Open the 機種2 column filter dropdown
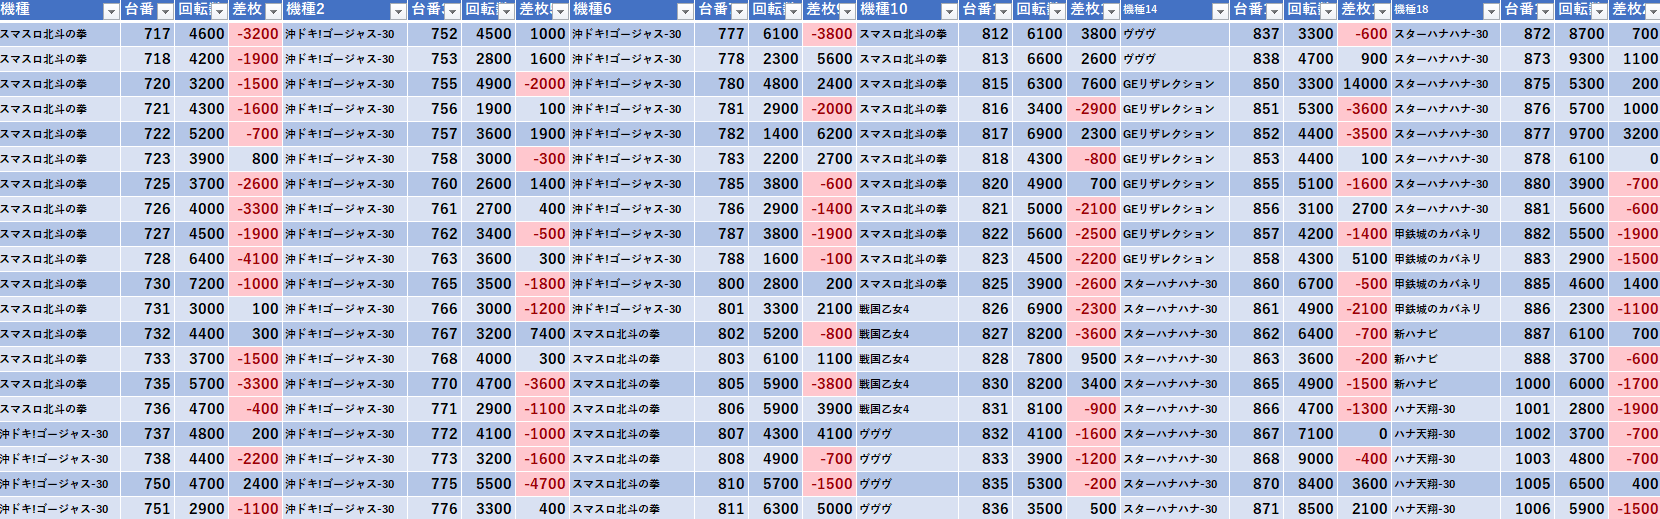Screen dimensions: 1660x519 coord(398,11)
